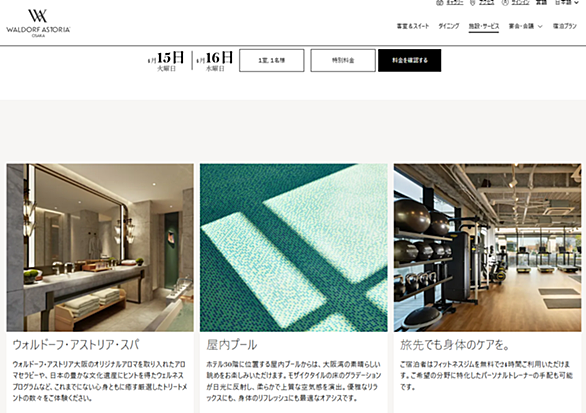This screenshot has height=413, width=586.
Task: Click the access location pin icon
Action: (x=472, y=2)
